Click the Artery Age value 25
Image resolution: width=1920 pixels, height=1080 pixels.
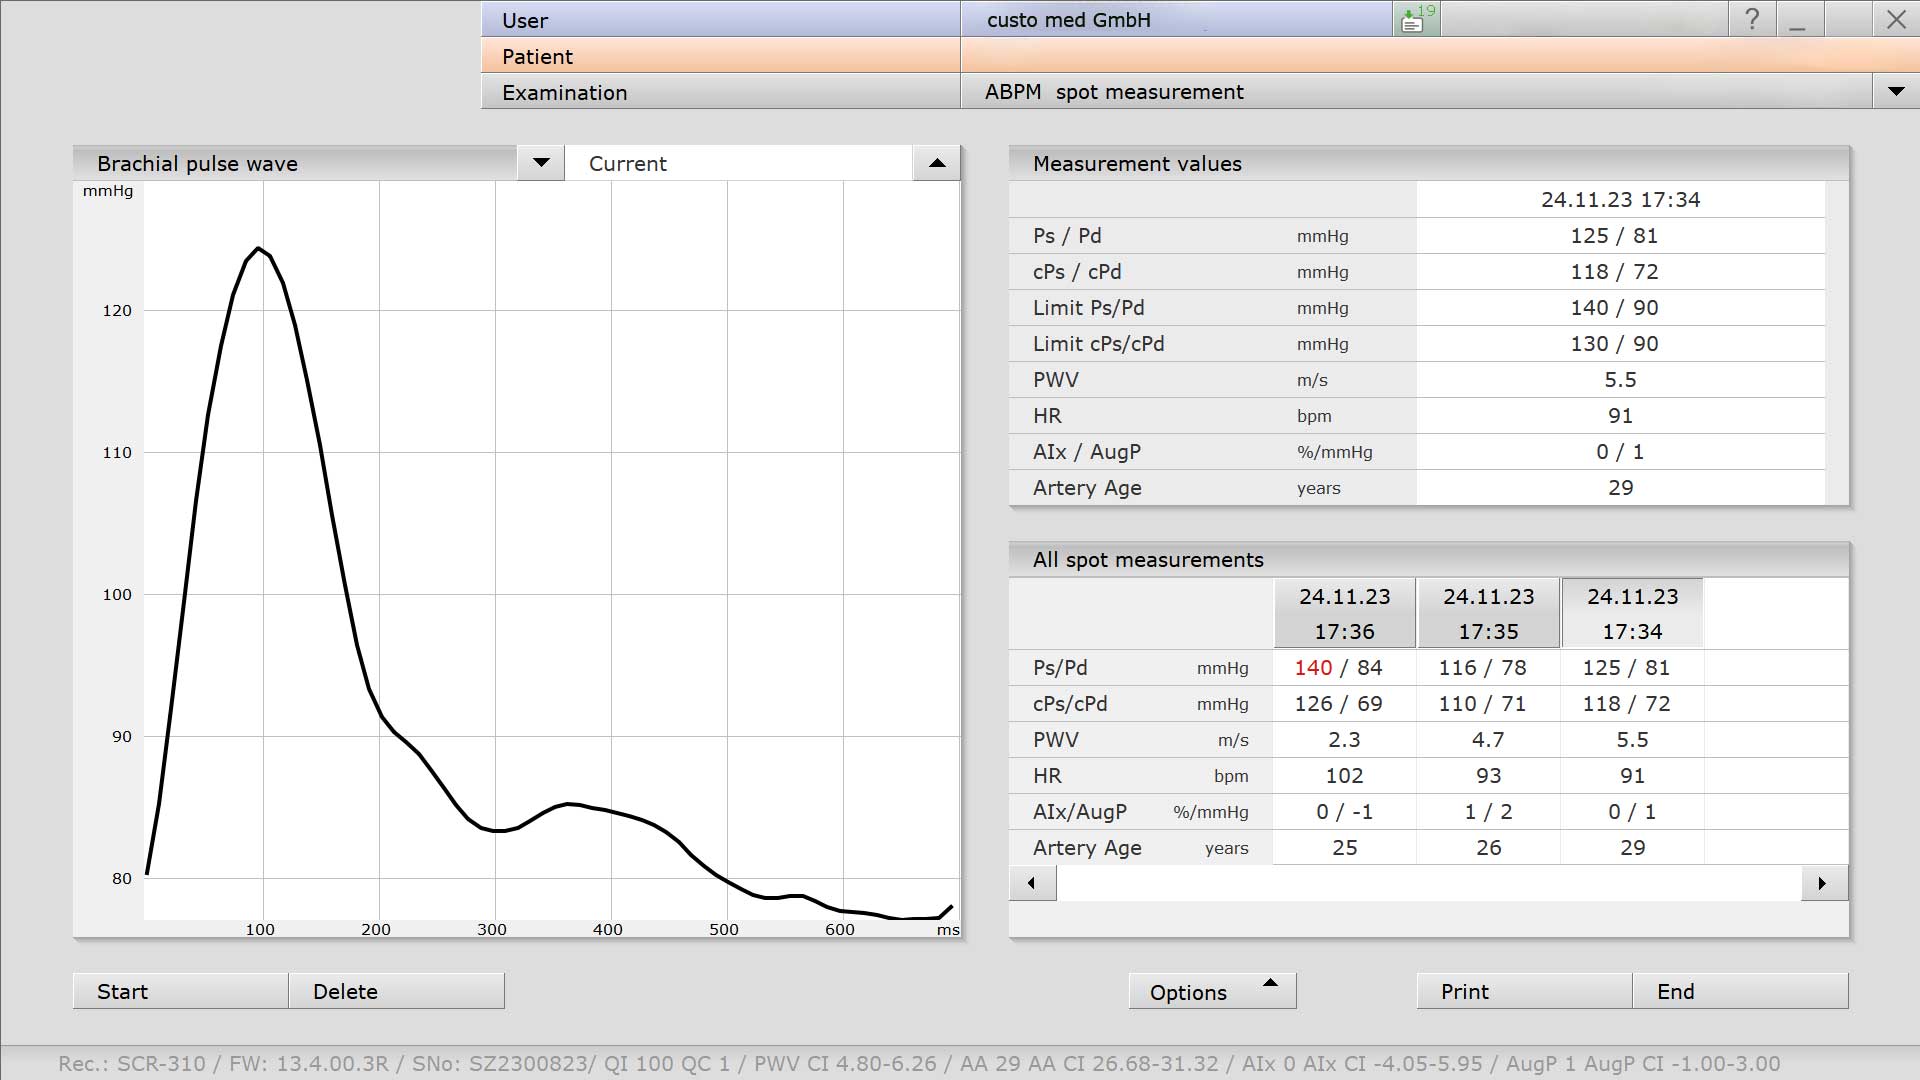[1344, 848]
